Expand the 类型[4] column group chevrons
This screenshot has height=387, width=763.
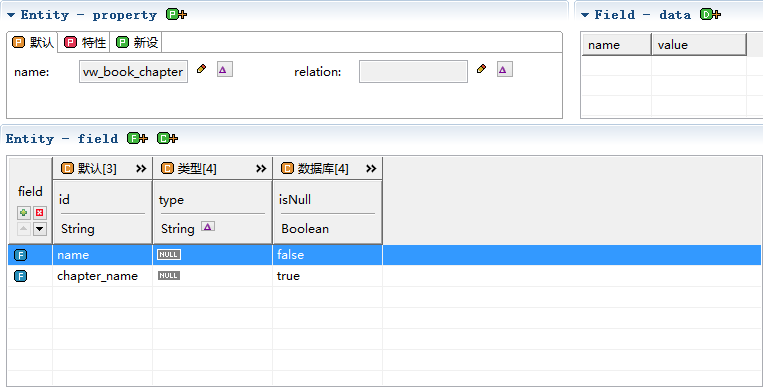pos(261,168)
